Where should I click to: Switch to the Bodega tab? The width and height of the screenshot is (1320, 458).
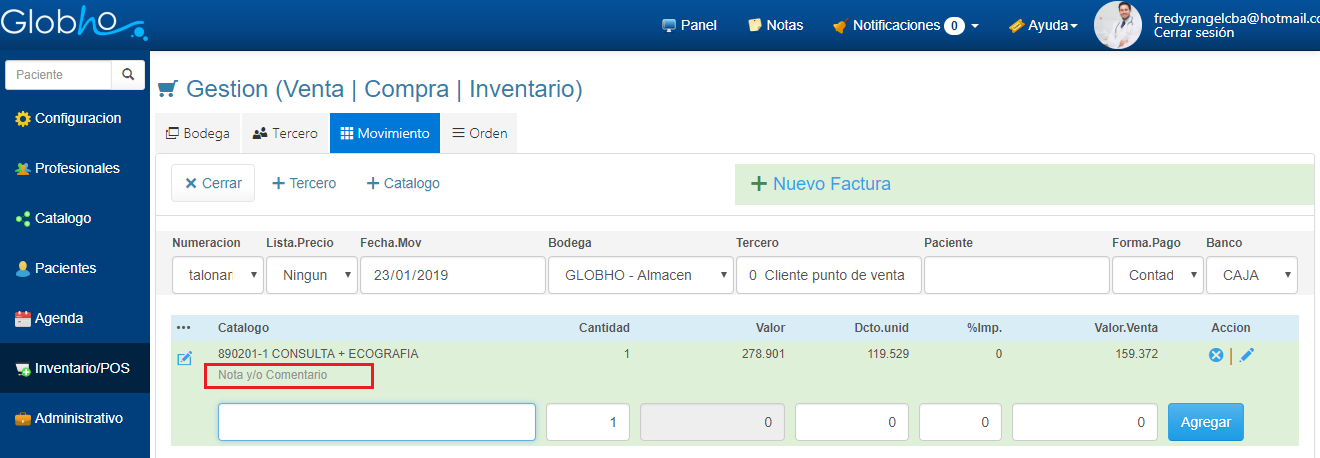197,133
